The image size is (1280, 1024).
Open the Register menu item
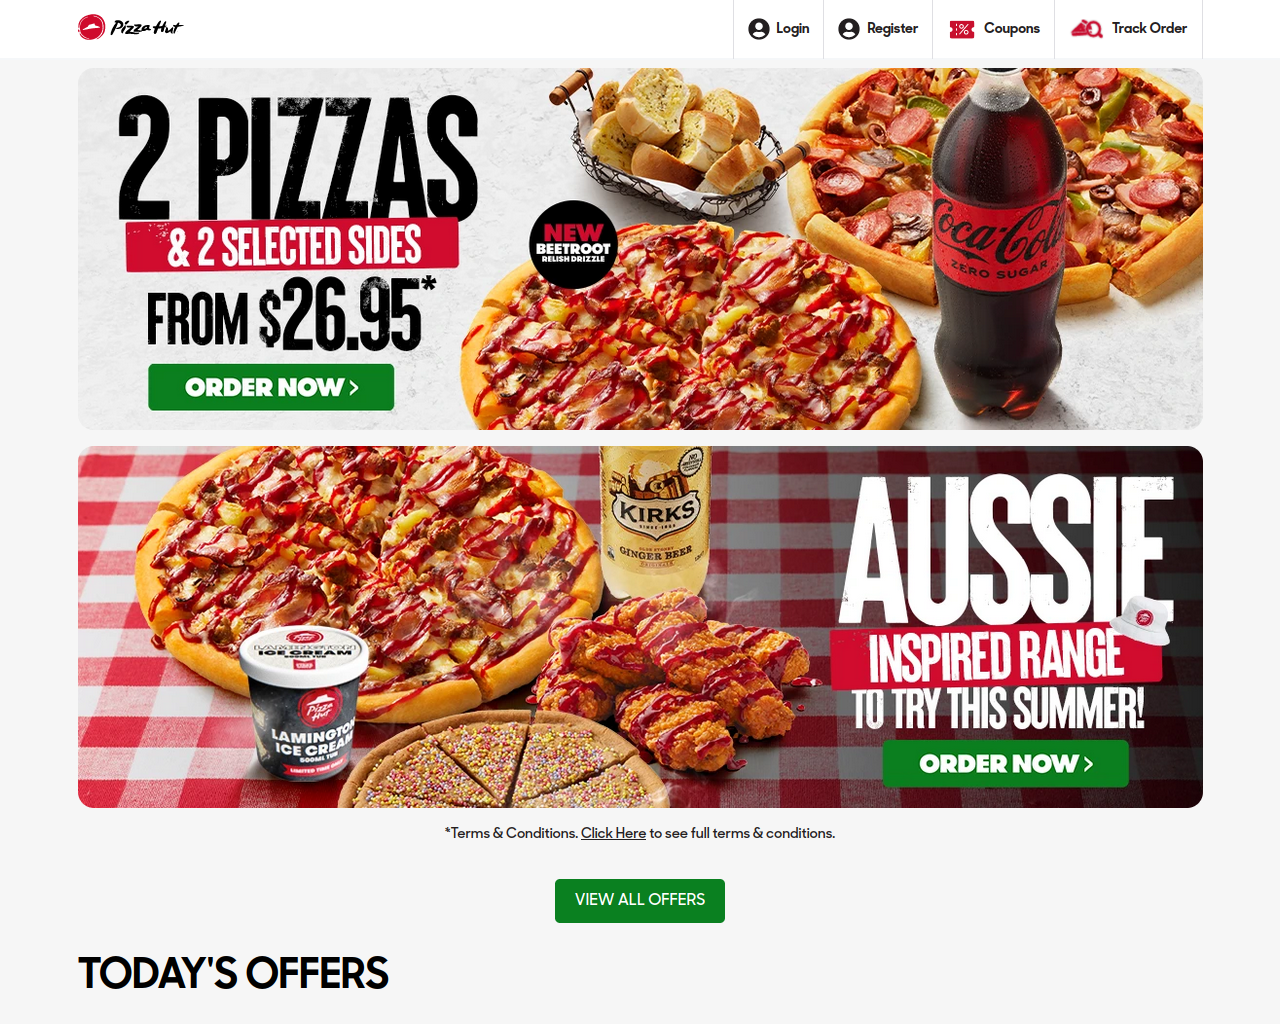pos(878,29)
